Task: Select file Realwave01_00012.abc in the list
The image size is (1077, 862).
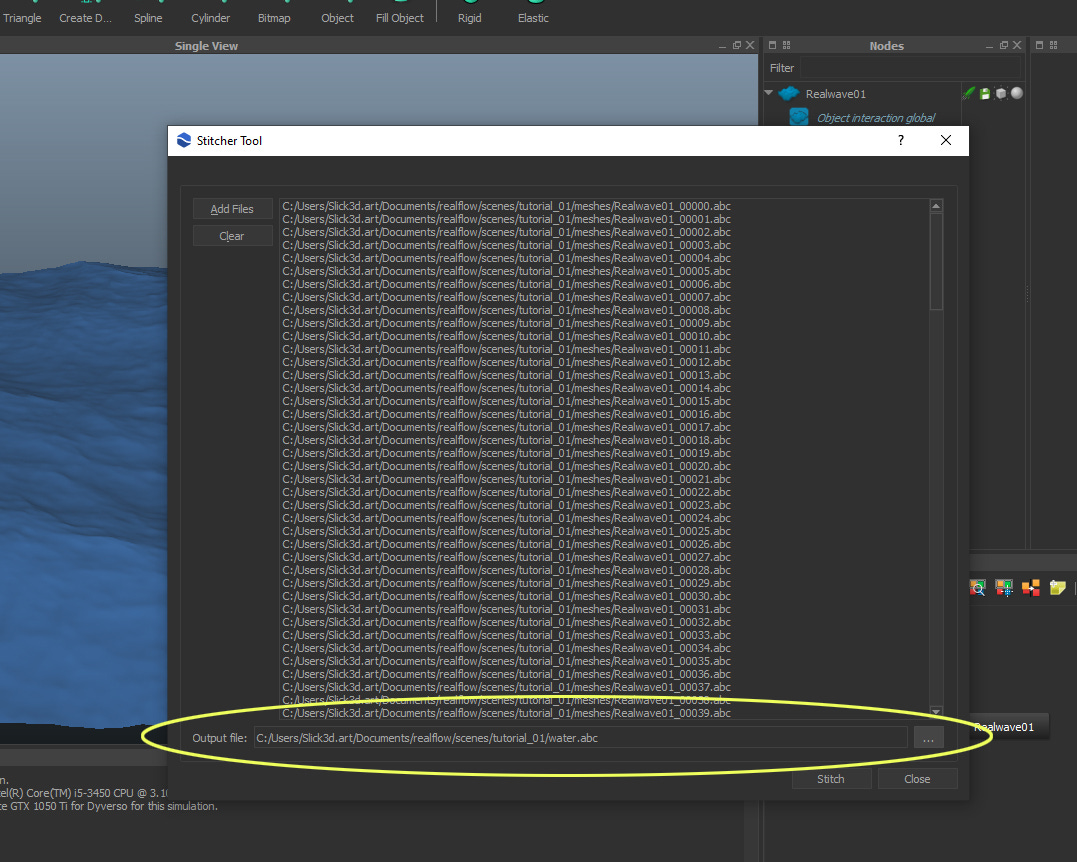Action: (506, 362)
